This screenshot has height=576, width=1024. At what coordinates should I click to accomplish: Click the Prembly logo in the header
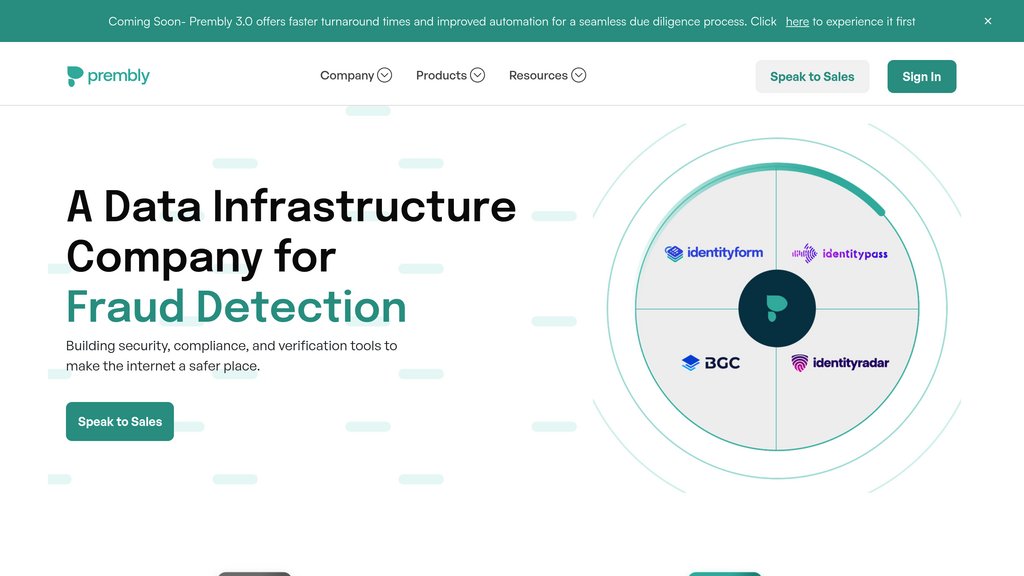[x=108, y=76]
